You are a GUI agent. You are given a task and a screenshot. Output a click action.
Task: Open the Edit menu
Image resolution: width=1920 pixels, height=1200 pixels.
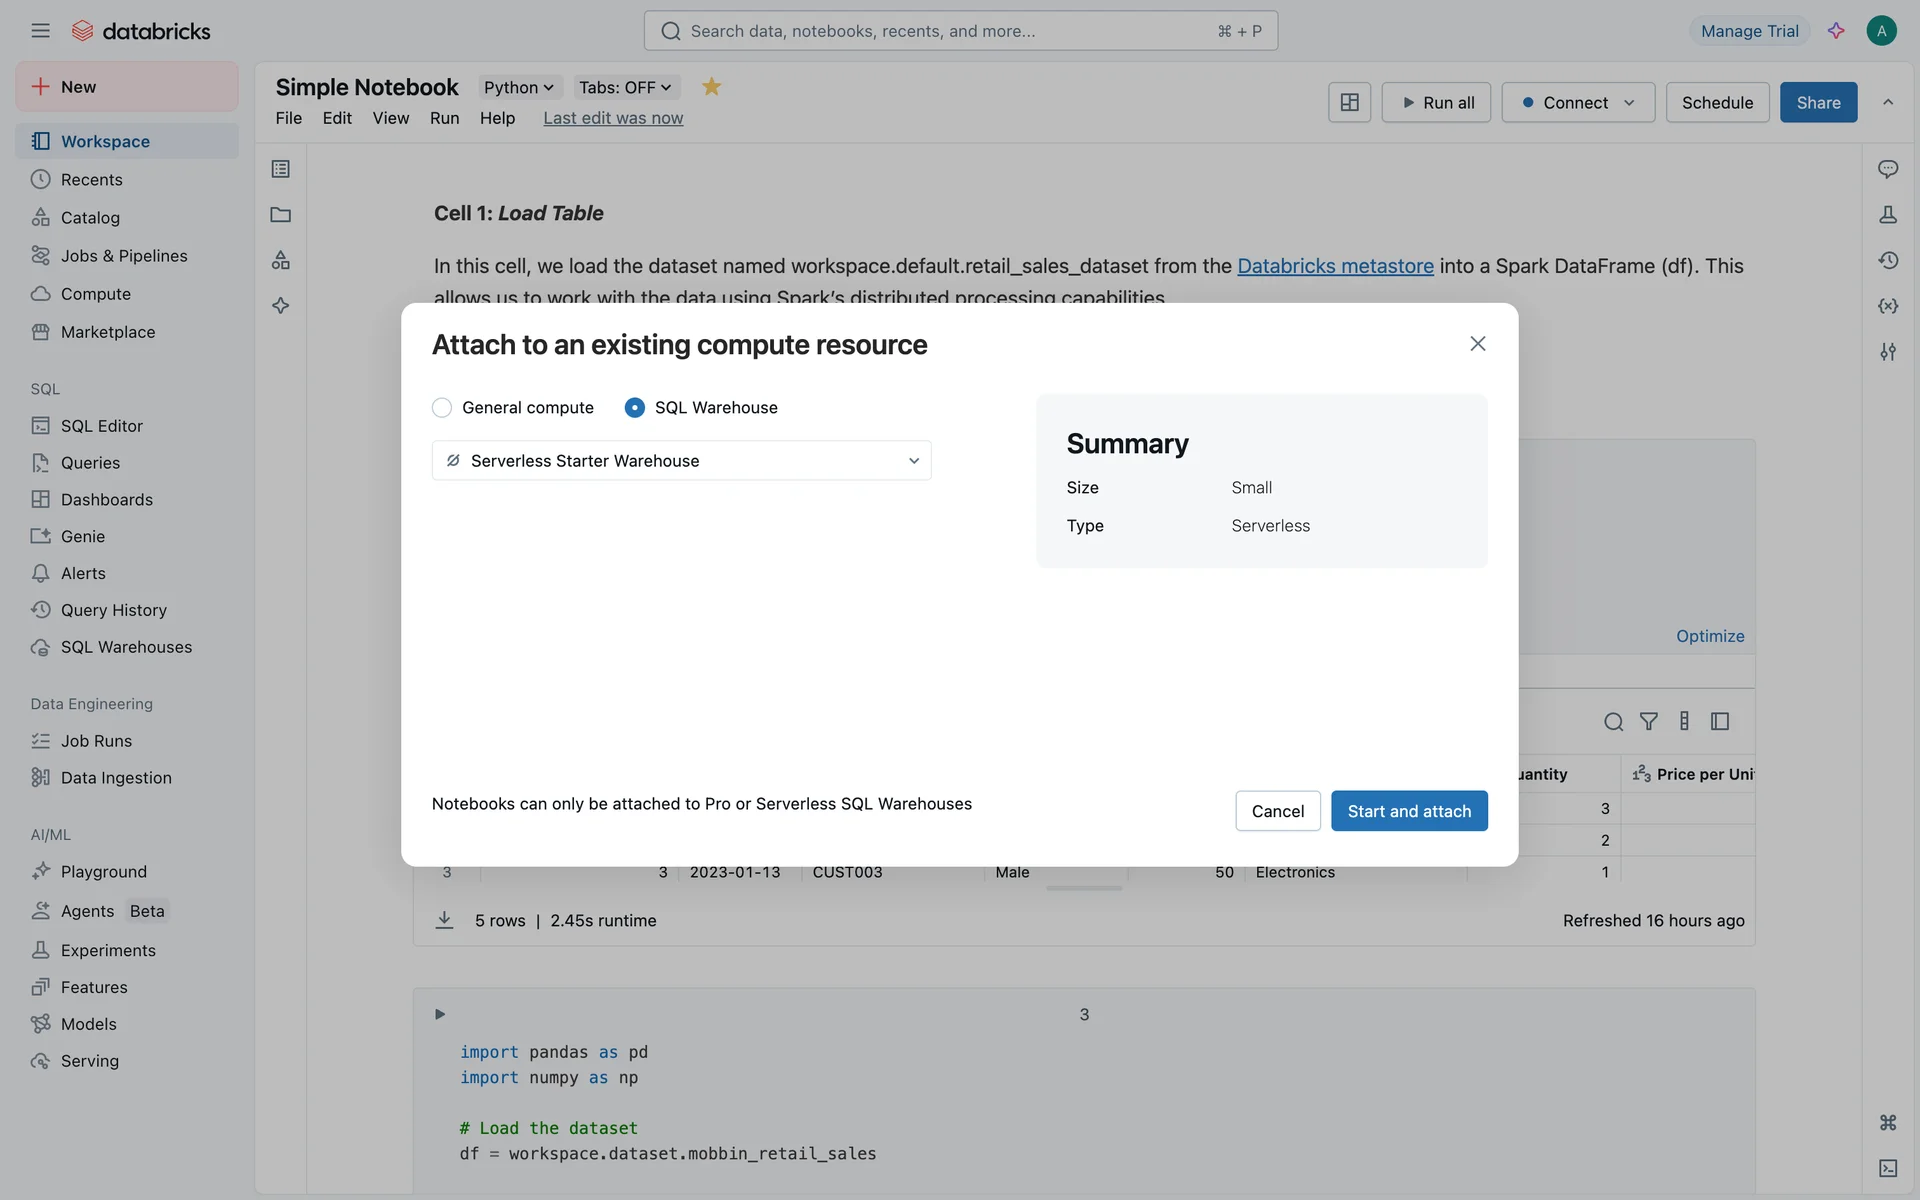click(337, 118)
